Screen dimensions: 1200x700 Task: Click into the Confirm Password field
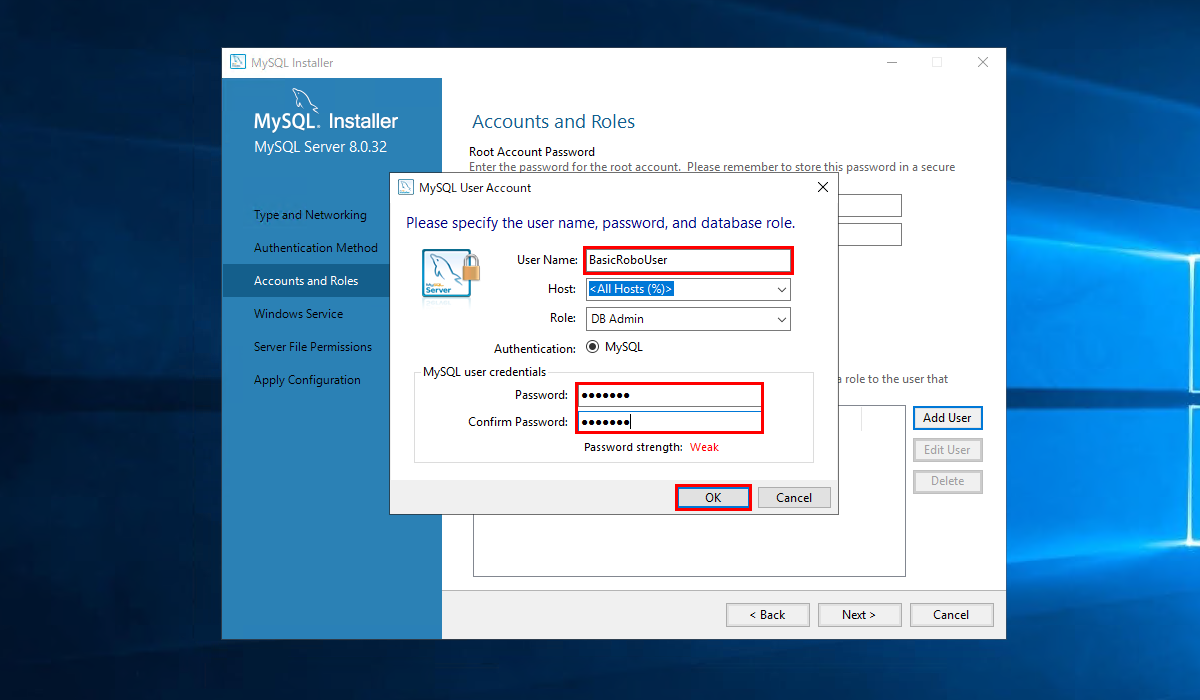tap(670, 421)
